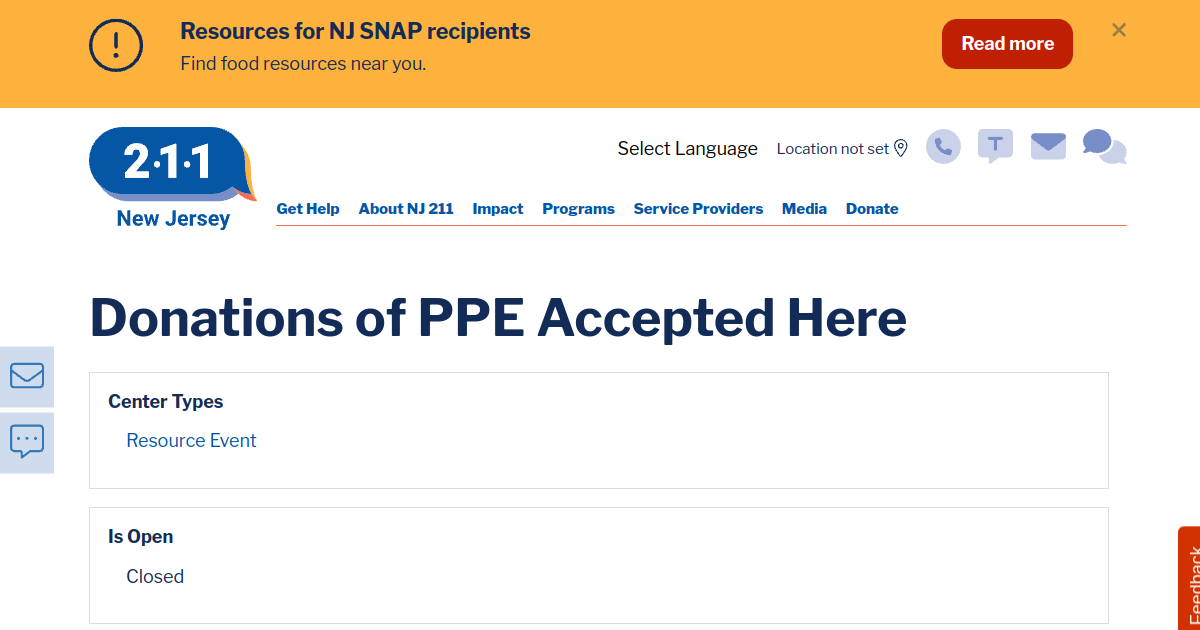Click the text message icon in header

pyautogui.click(x=995, y=146)
